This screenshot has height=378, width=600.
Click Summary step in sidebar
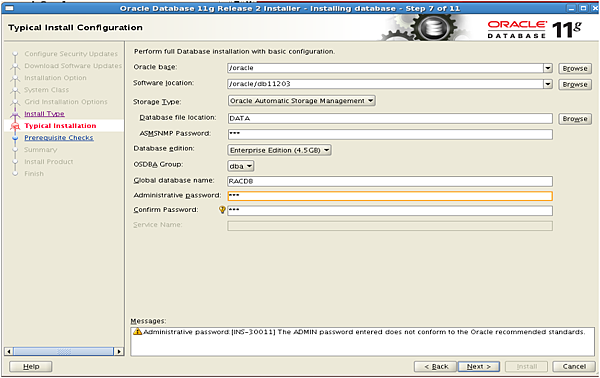pos(41,150)
